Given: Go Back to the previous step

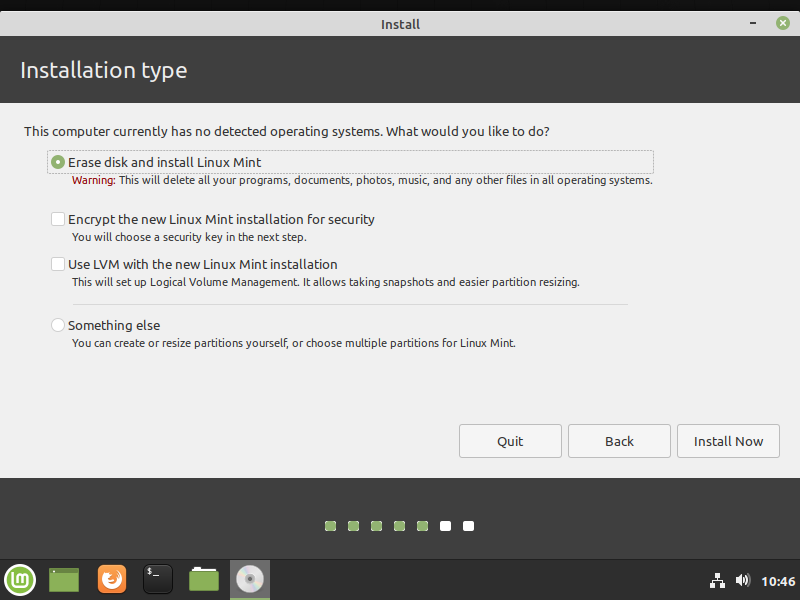Looking at the screenshot, I should coord(619,441).
